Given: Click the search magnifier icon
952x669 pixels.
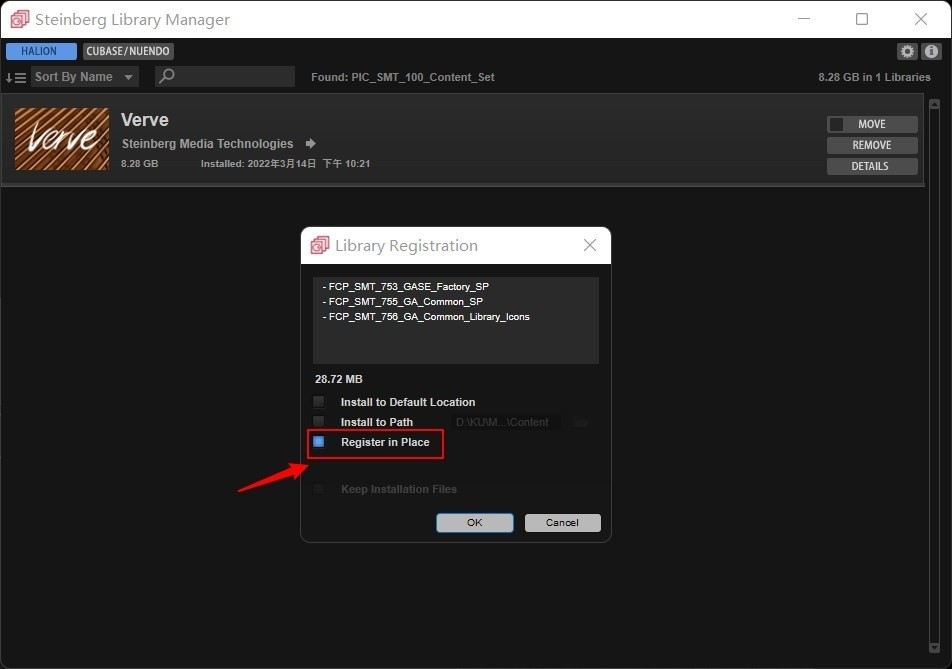Looking at the screenshot, I should point(166,76).
